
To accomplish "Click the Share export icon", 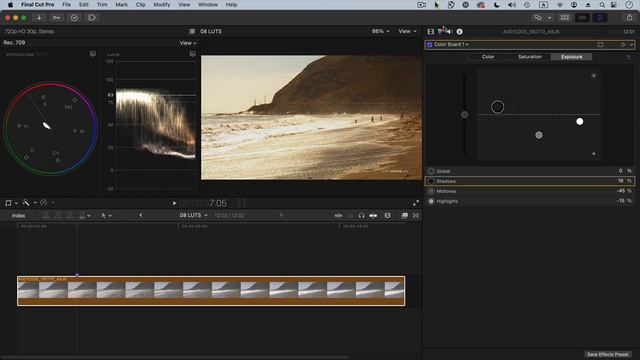I will [629, 17].
